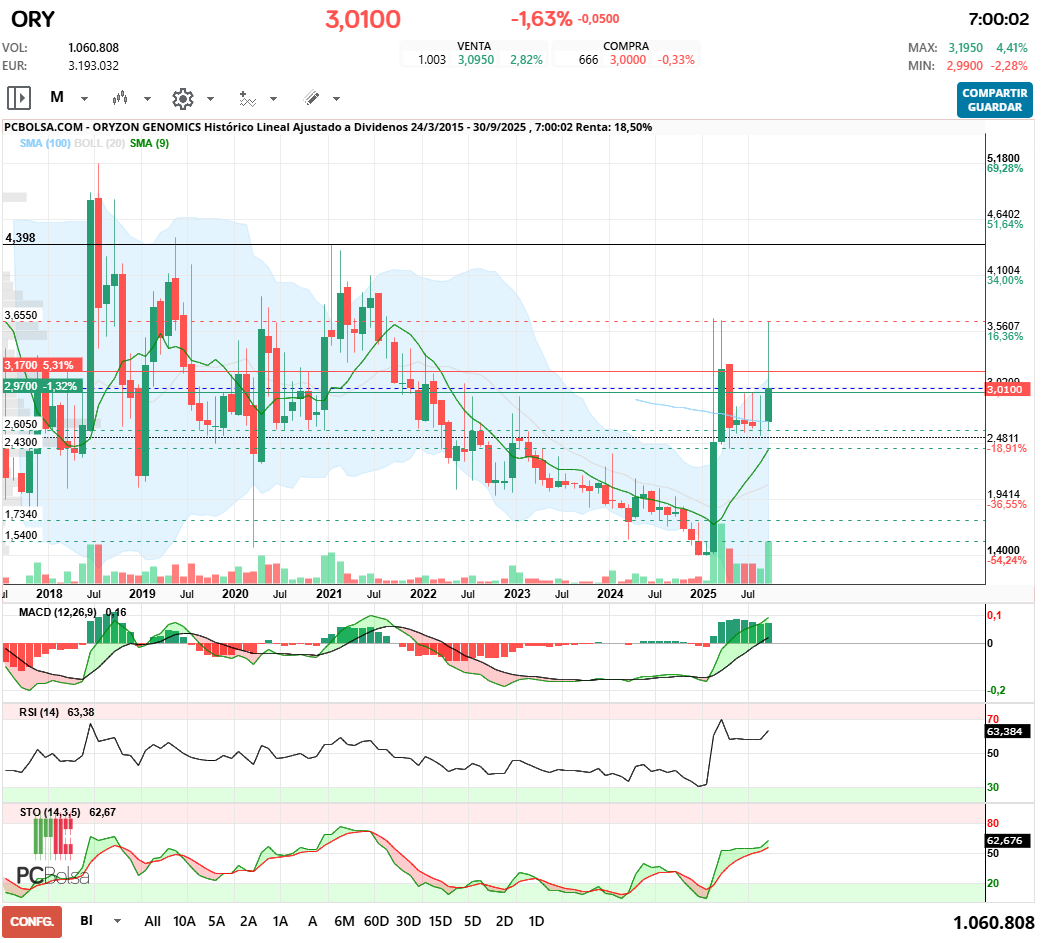
Task: Click the ORY ticker symbol
Action: click(x=33, y=19)
